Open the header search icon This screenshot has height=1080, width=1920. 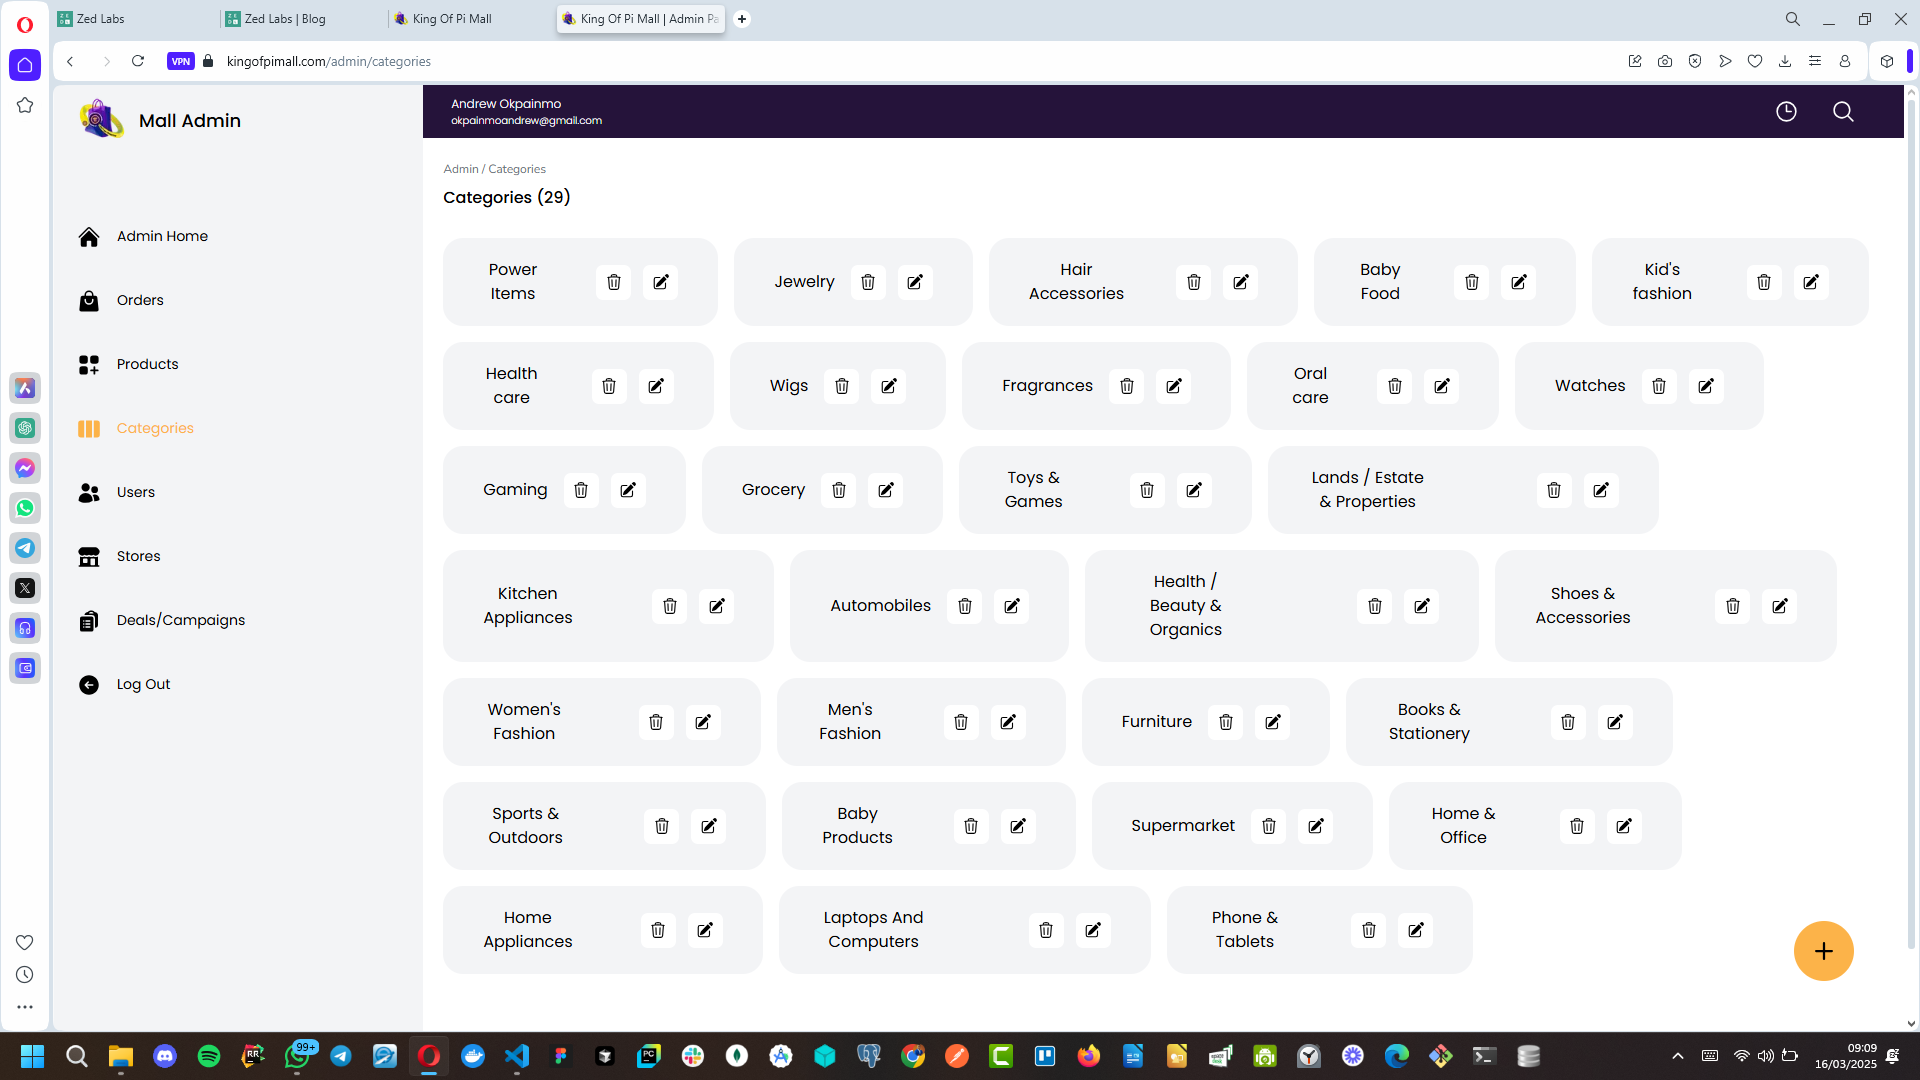point(1843,111)
